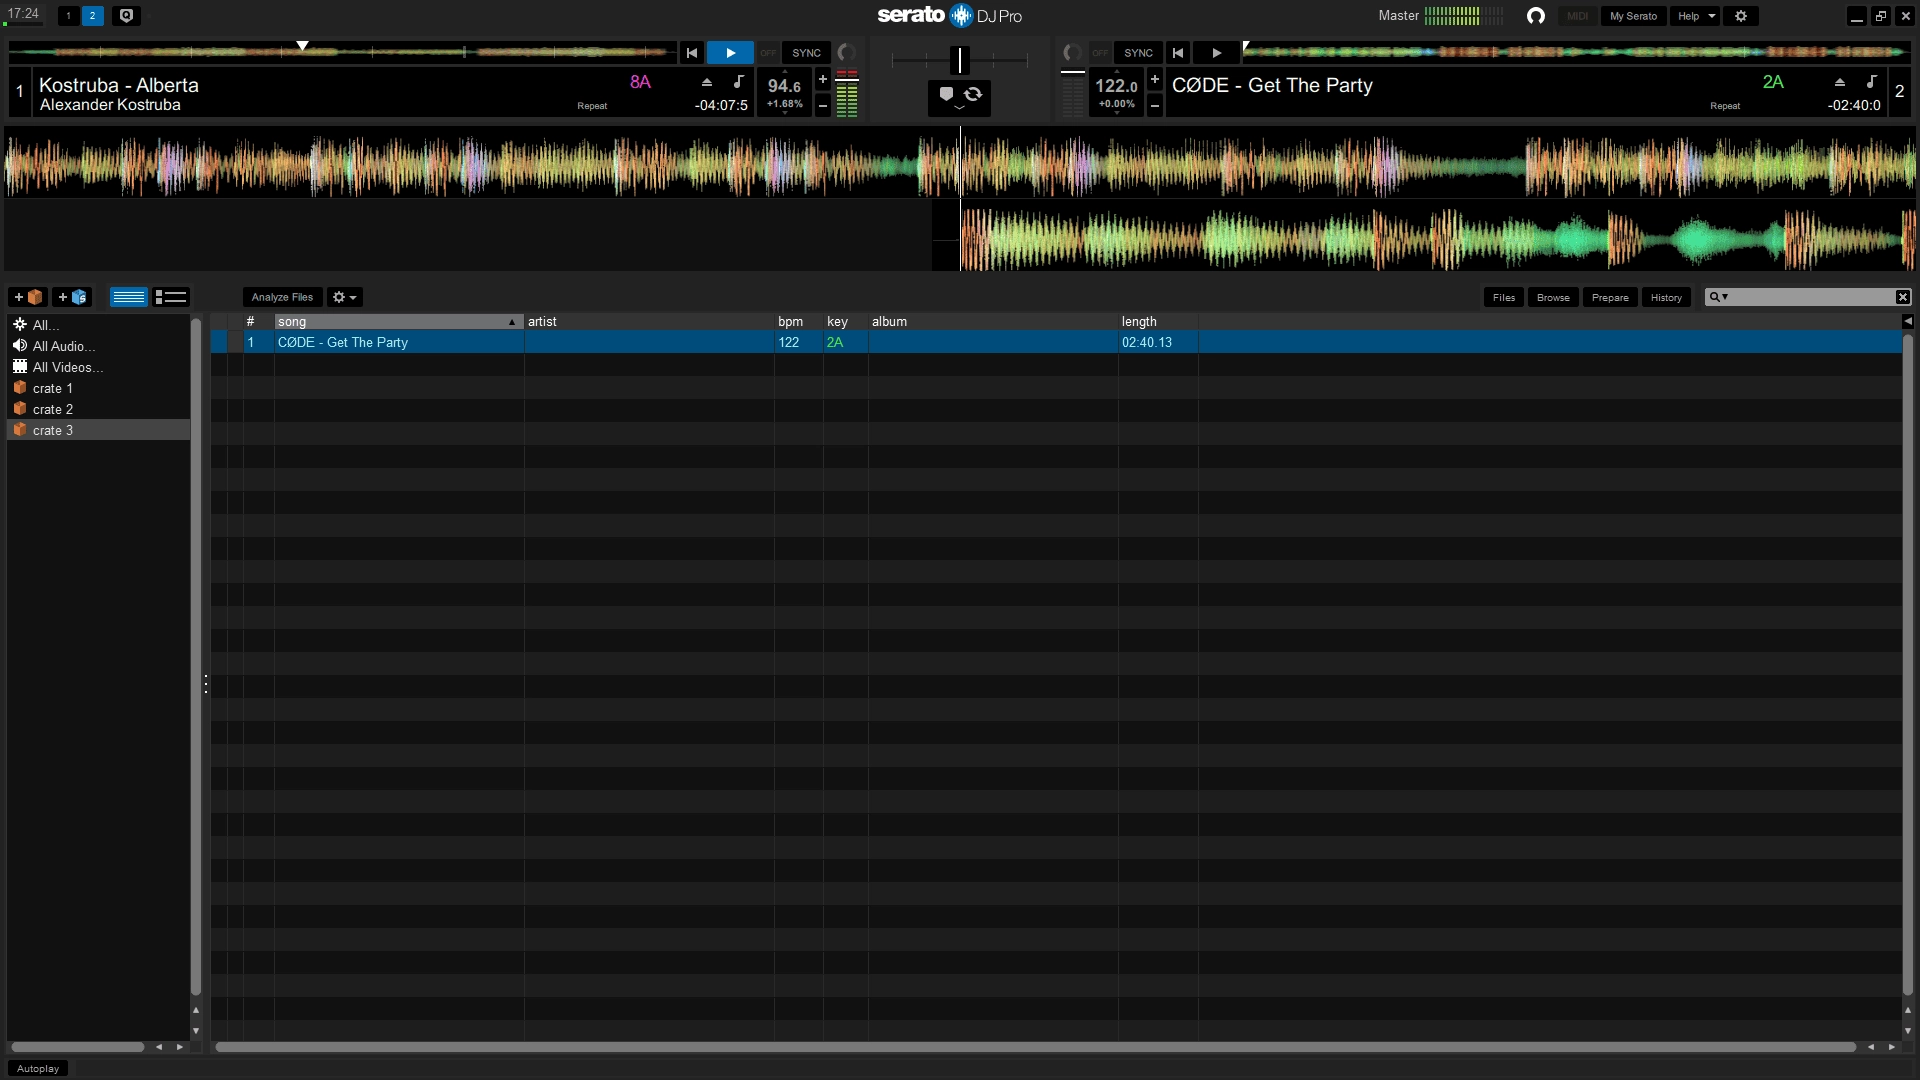
Task: Click the crossfader handle
Action: click(959, 60)
